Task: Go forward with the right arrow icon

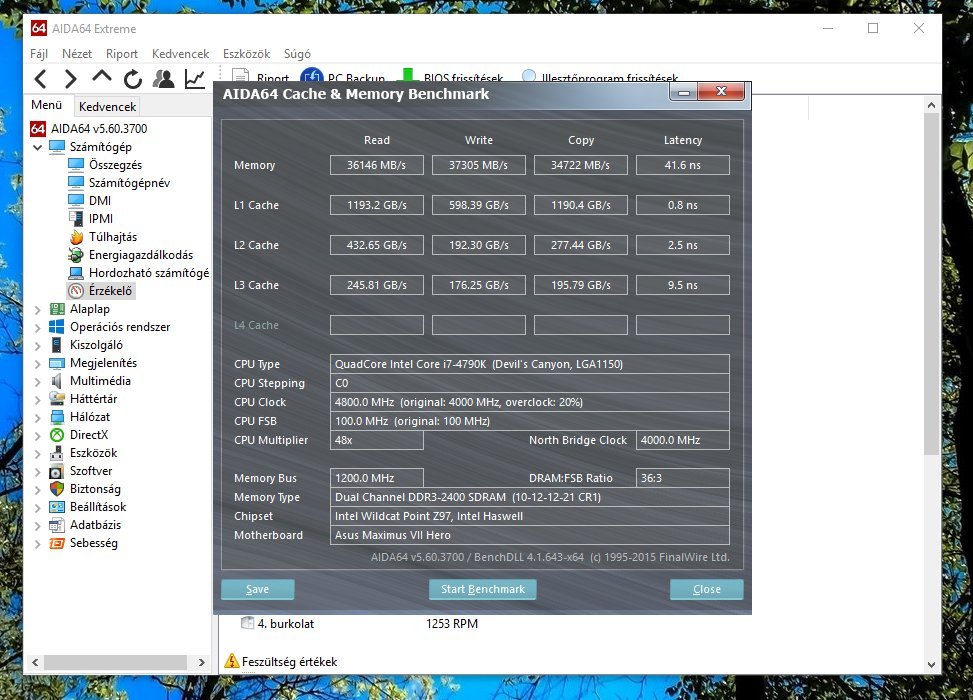Action: point(71,79)
